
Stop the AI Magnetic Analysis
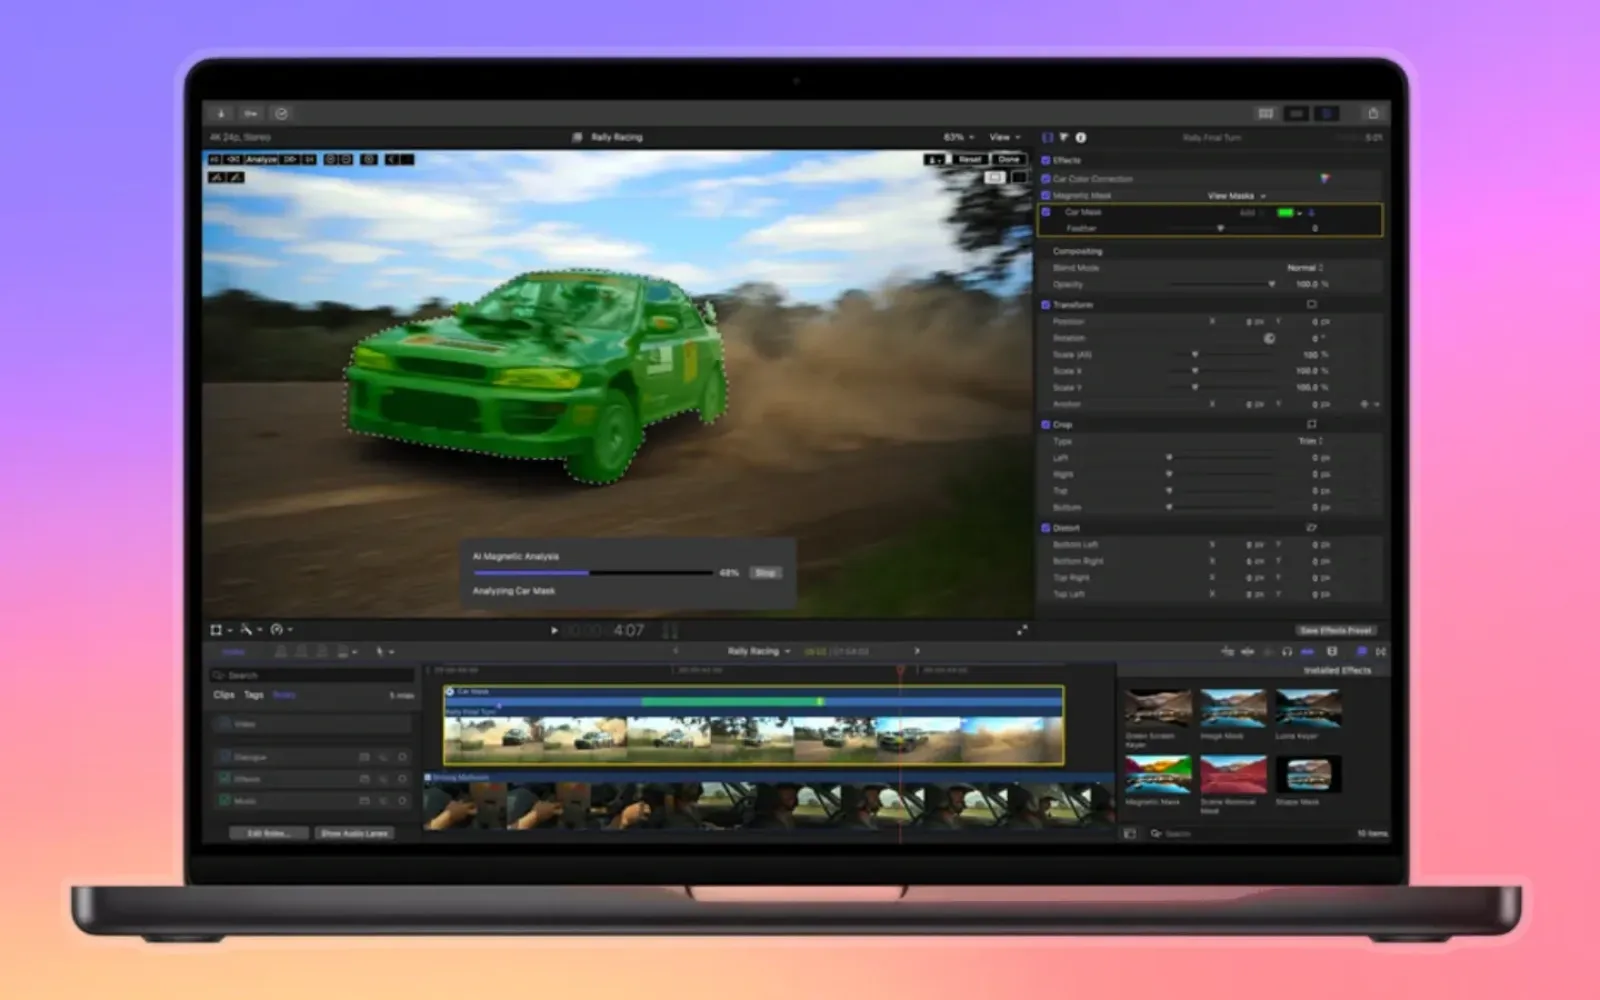(765, 572)
